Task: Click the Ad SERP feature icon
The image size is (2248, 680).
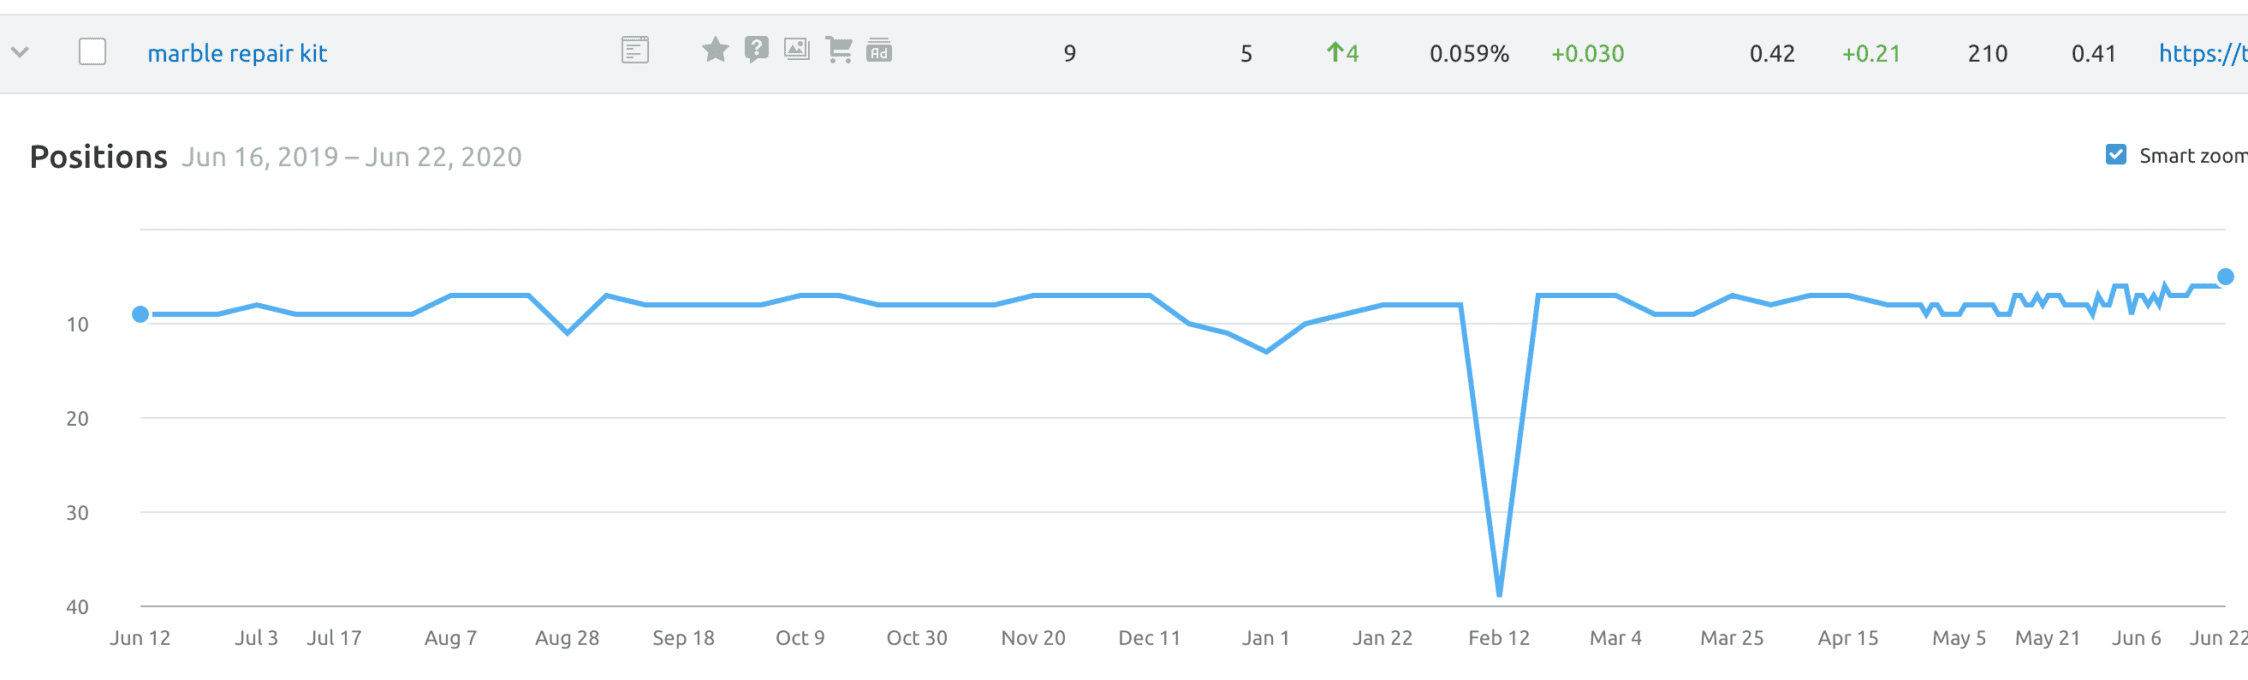Action: 879,50
